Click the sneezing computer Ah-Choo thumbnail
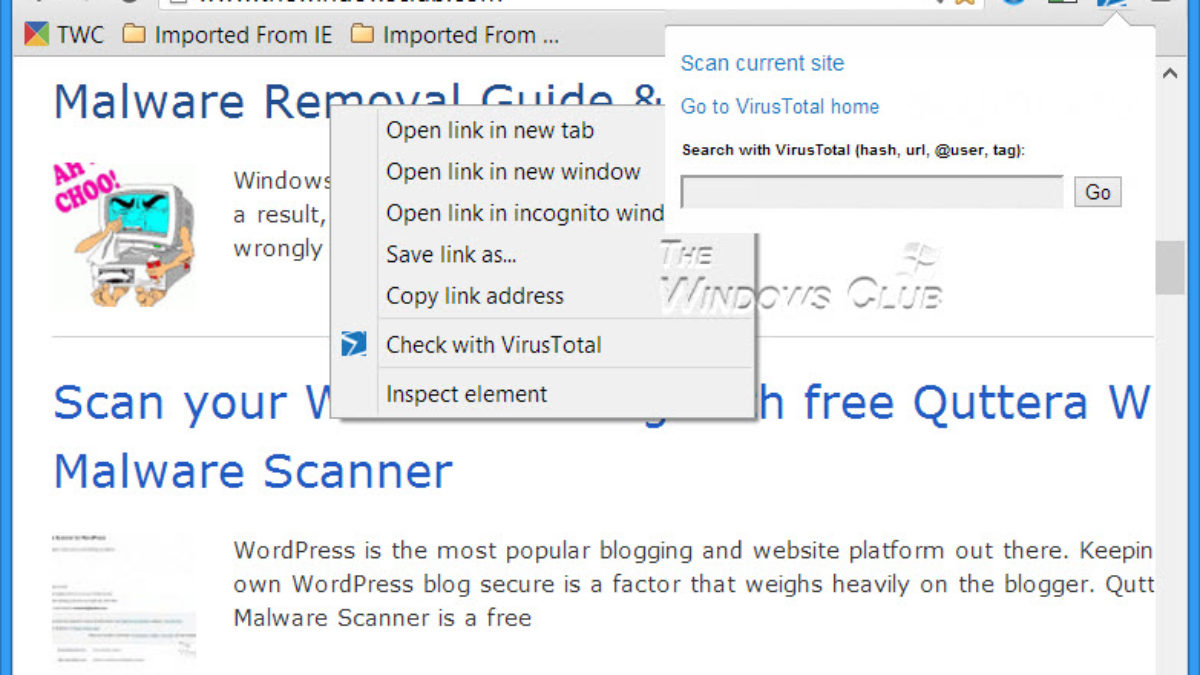Image resolution: width=1200 pixels, height=675 pixels. click(x=125, y=233)
